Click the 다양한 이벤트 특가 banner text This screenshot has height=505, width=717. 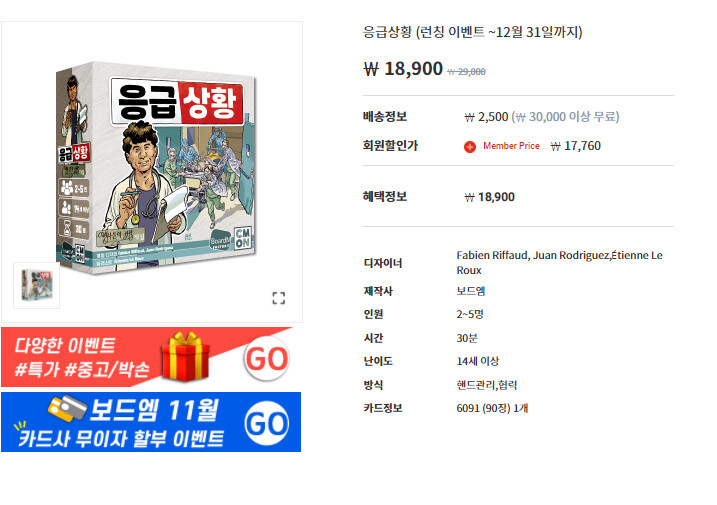[82, 357]
